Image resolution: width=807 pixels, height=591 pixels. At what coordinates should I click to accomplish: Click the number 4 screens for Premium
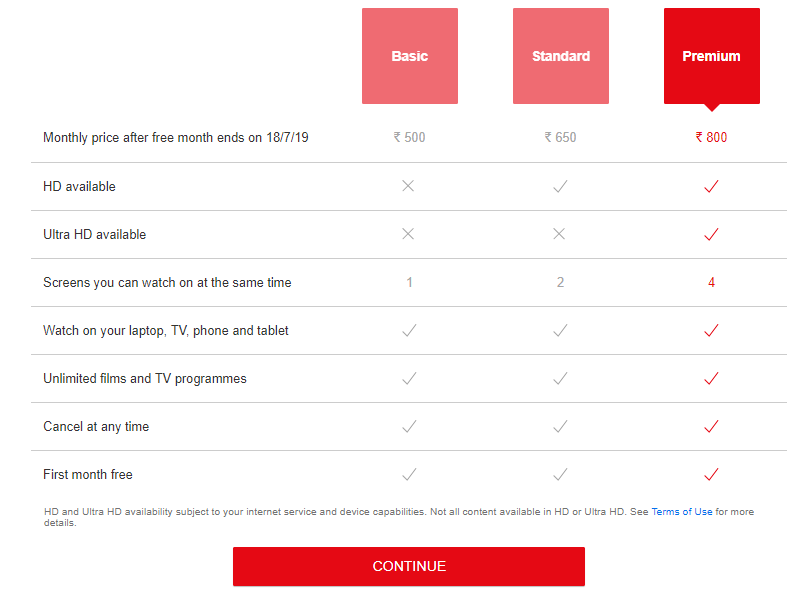coord(711,282)
